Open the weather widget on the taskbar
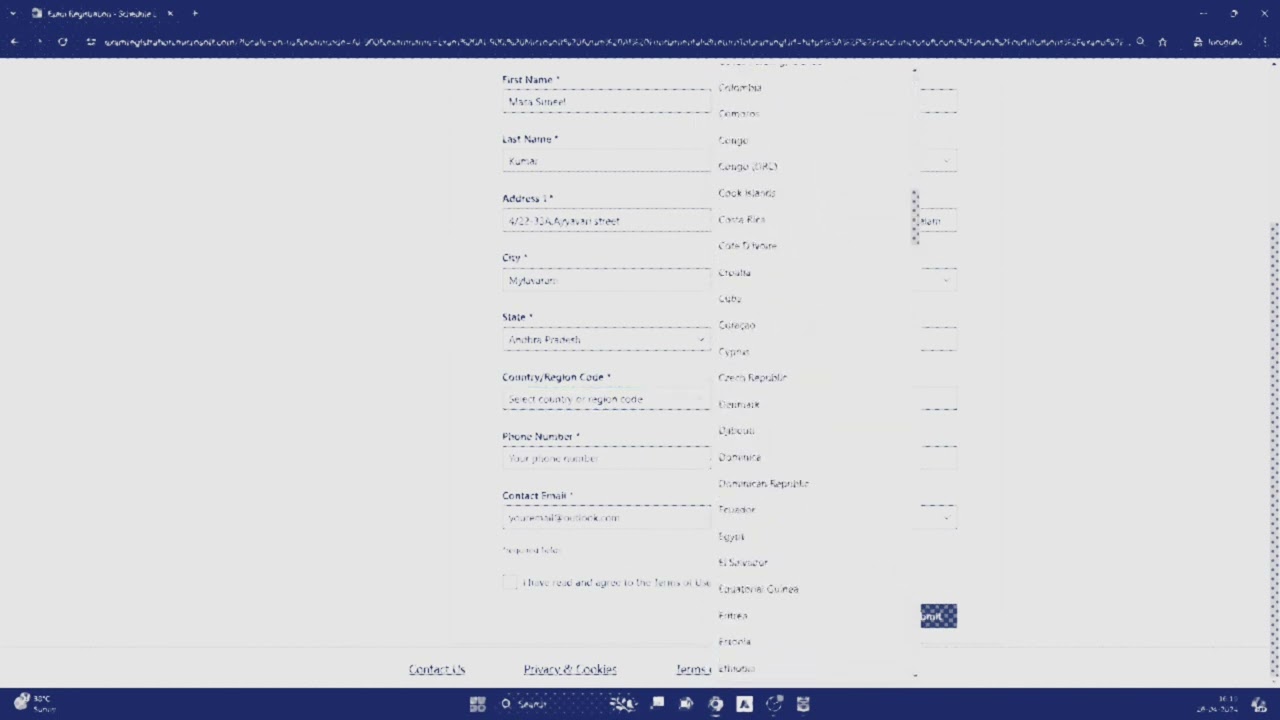This screenshot has width=1280, height=720. [34, 703]
